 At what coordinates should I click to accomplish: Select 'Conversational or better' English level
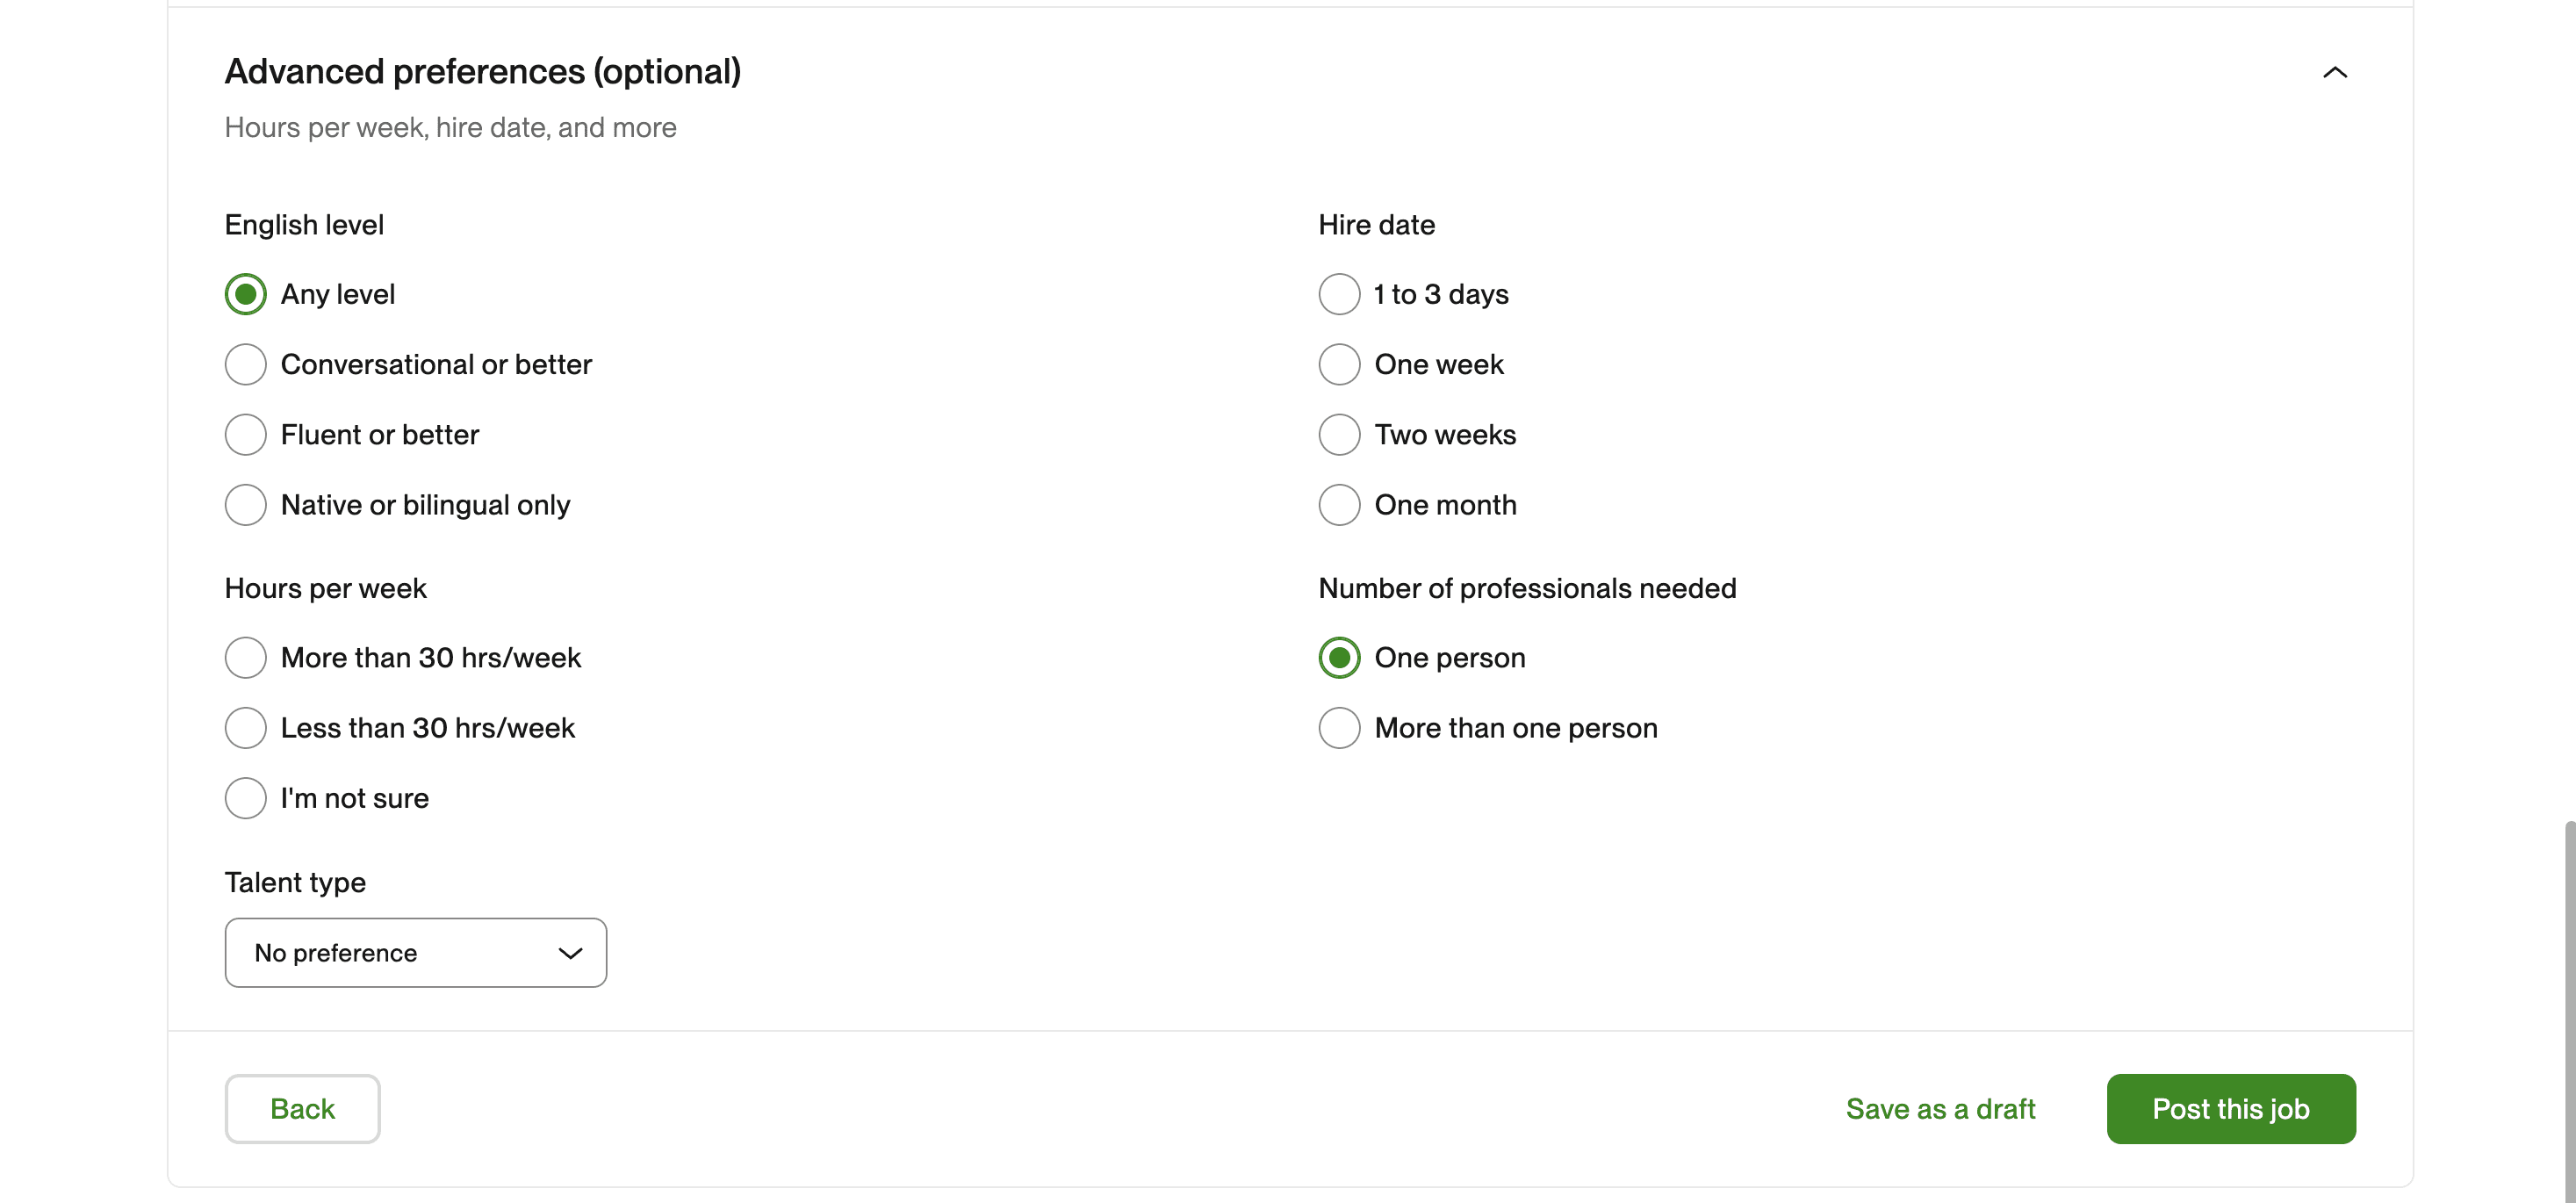pos(245,364)
